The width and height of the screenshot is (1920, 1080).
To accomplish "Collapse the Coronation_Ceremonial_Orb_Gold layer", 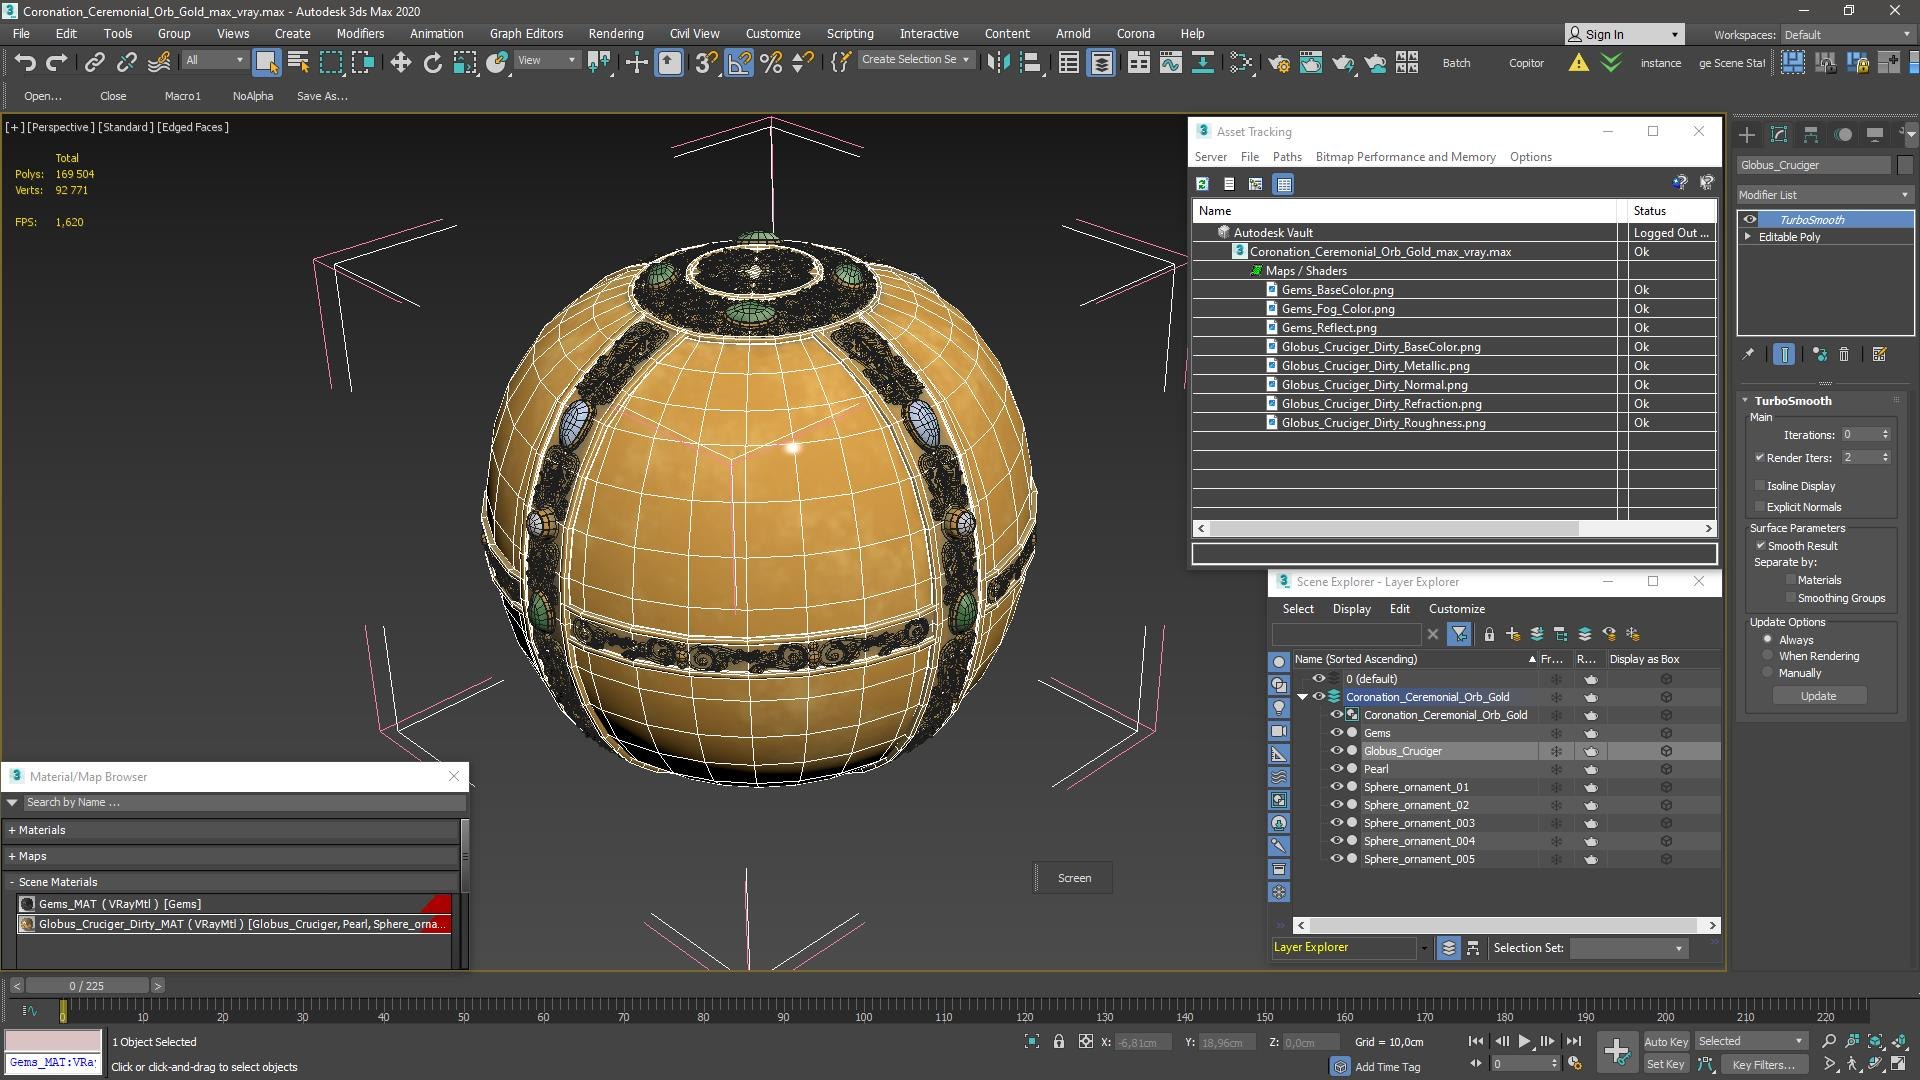I will (1302, 697).
